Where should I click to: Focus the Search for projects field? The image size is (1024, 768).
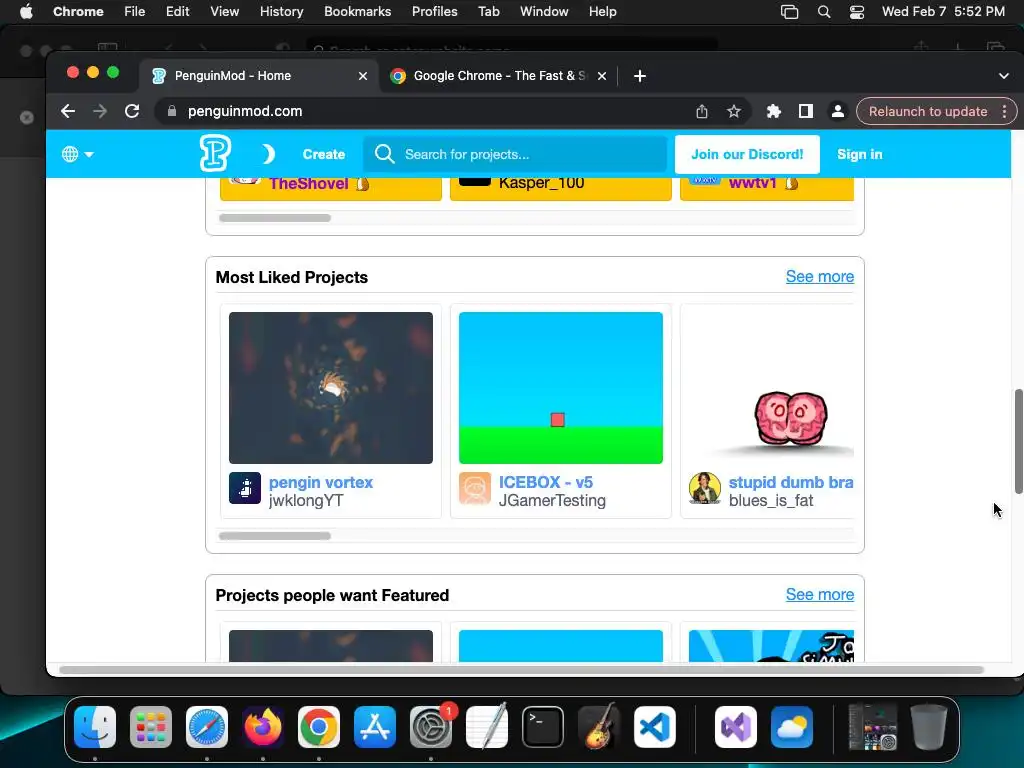coord(515,154)
